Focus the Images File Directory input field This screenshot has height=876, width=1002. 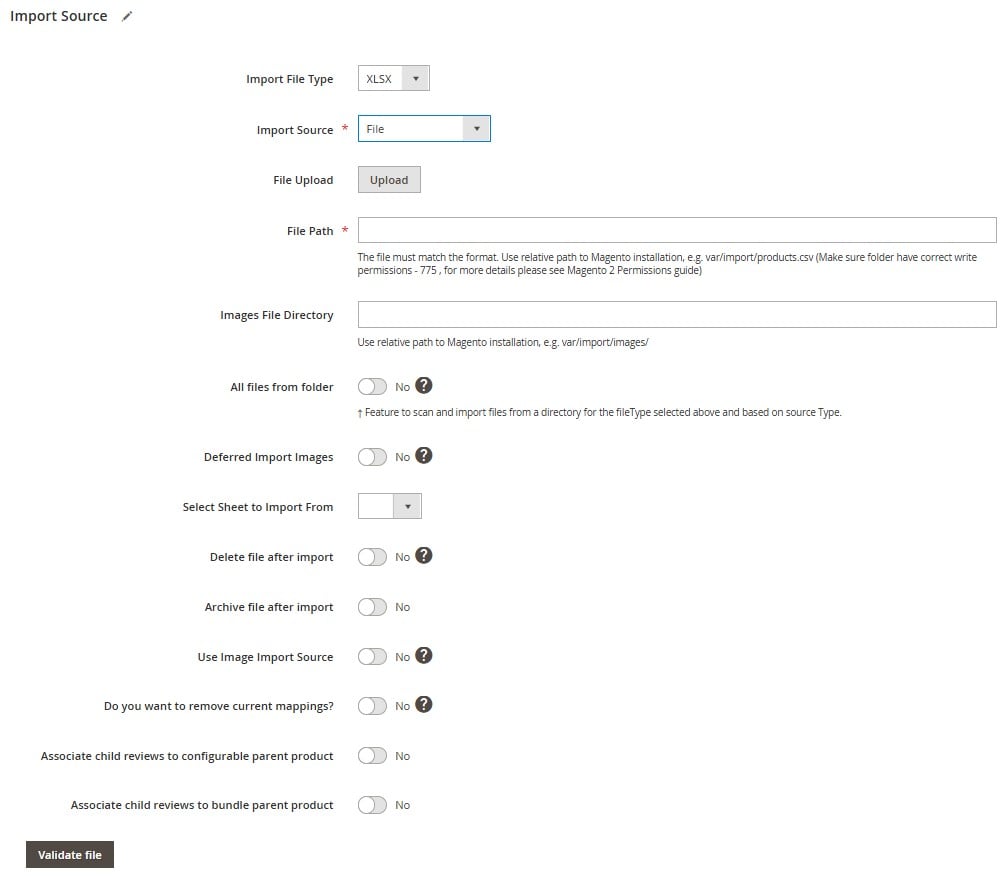[677, 314]
